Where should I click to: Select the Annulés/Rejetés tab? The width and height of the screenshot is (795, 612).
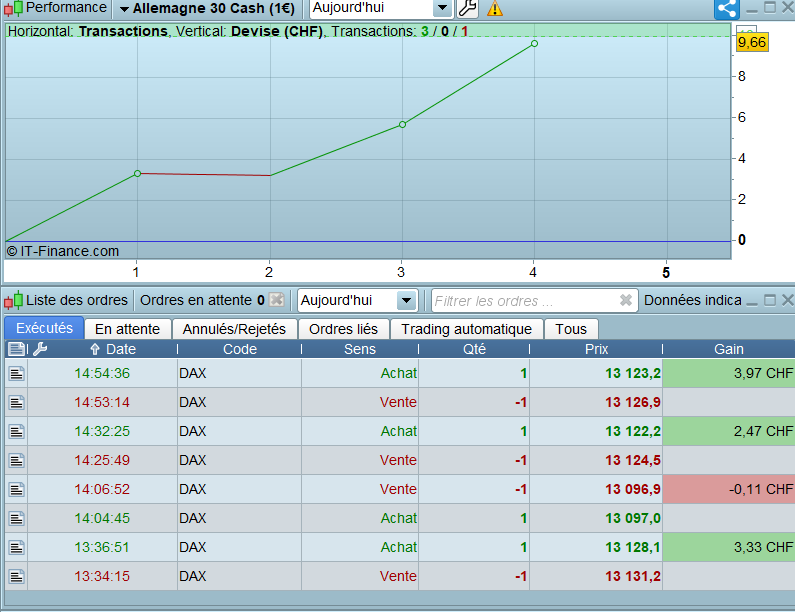click(x=234, y=329)
